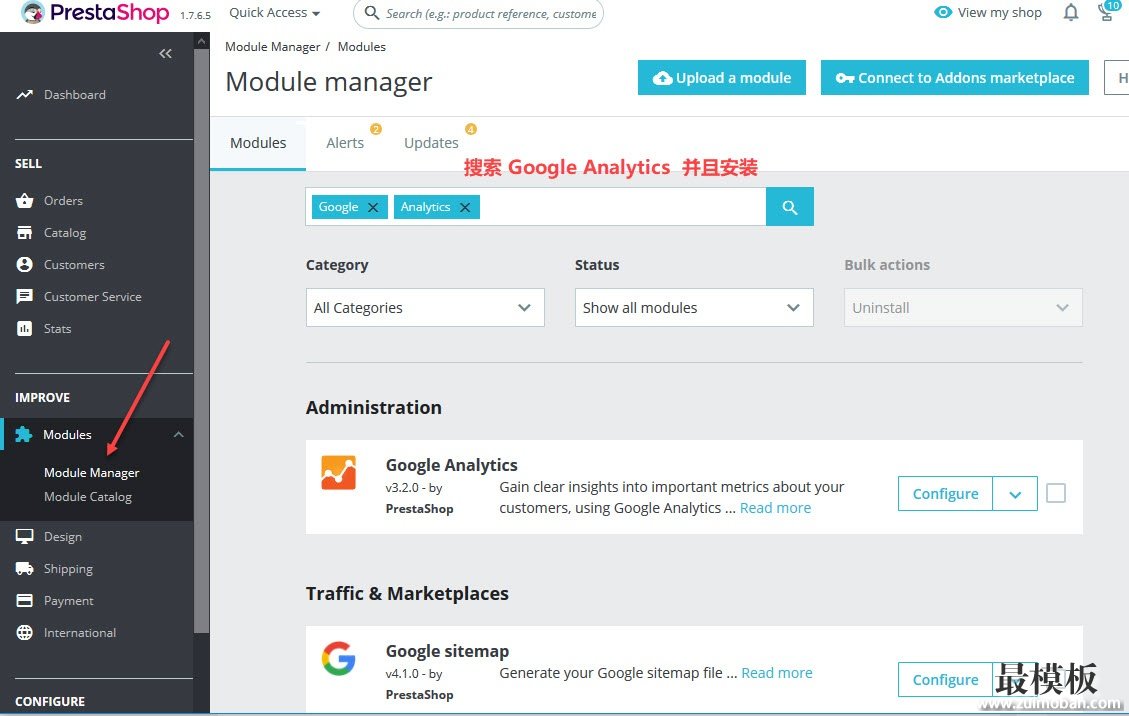Open the Show all modules status dropdown

click(694, 308)
